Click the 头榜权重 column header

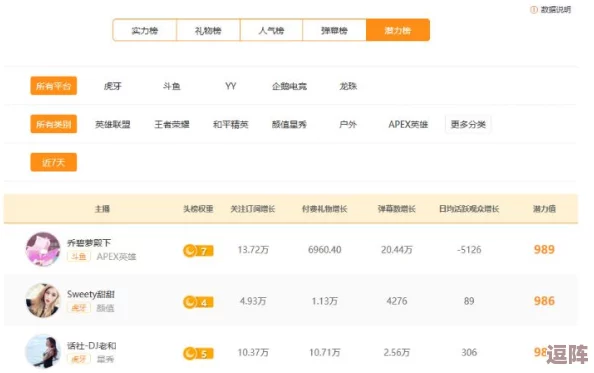point(198,209)
